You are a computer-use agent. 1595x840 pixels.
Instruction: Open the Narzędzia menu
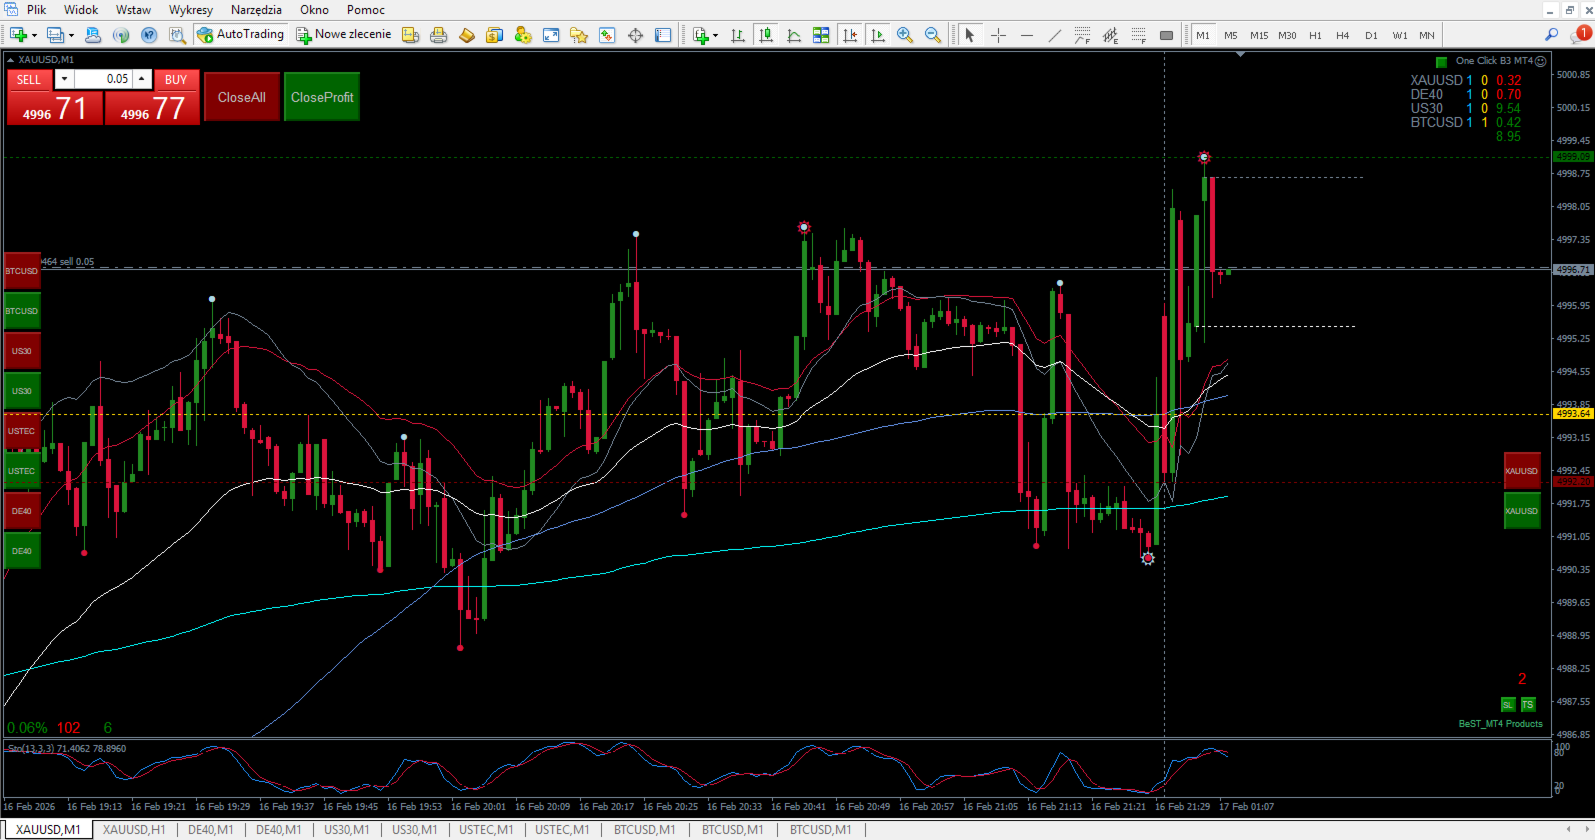point(256,10)
